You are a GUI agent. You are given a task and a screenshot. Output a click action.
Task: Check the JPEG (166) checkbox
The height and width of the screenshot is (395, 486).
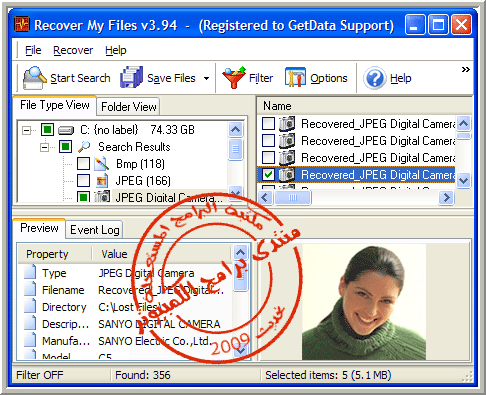(x=83, y=181)
